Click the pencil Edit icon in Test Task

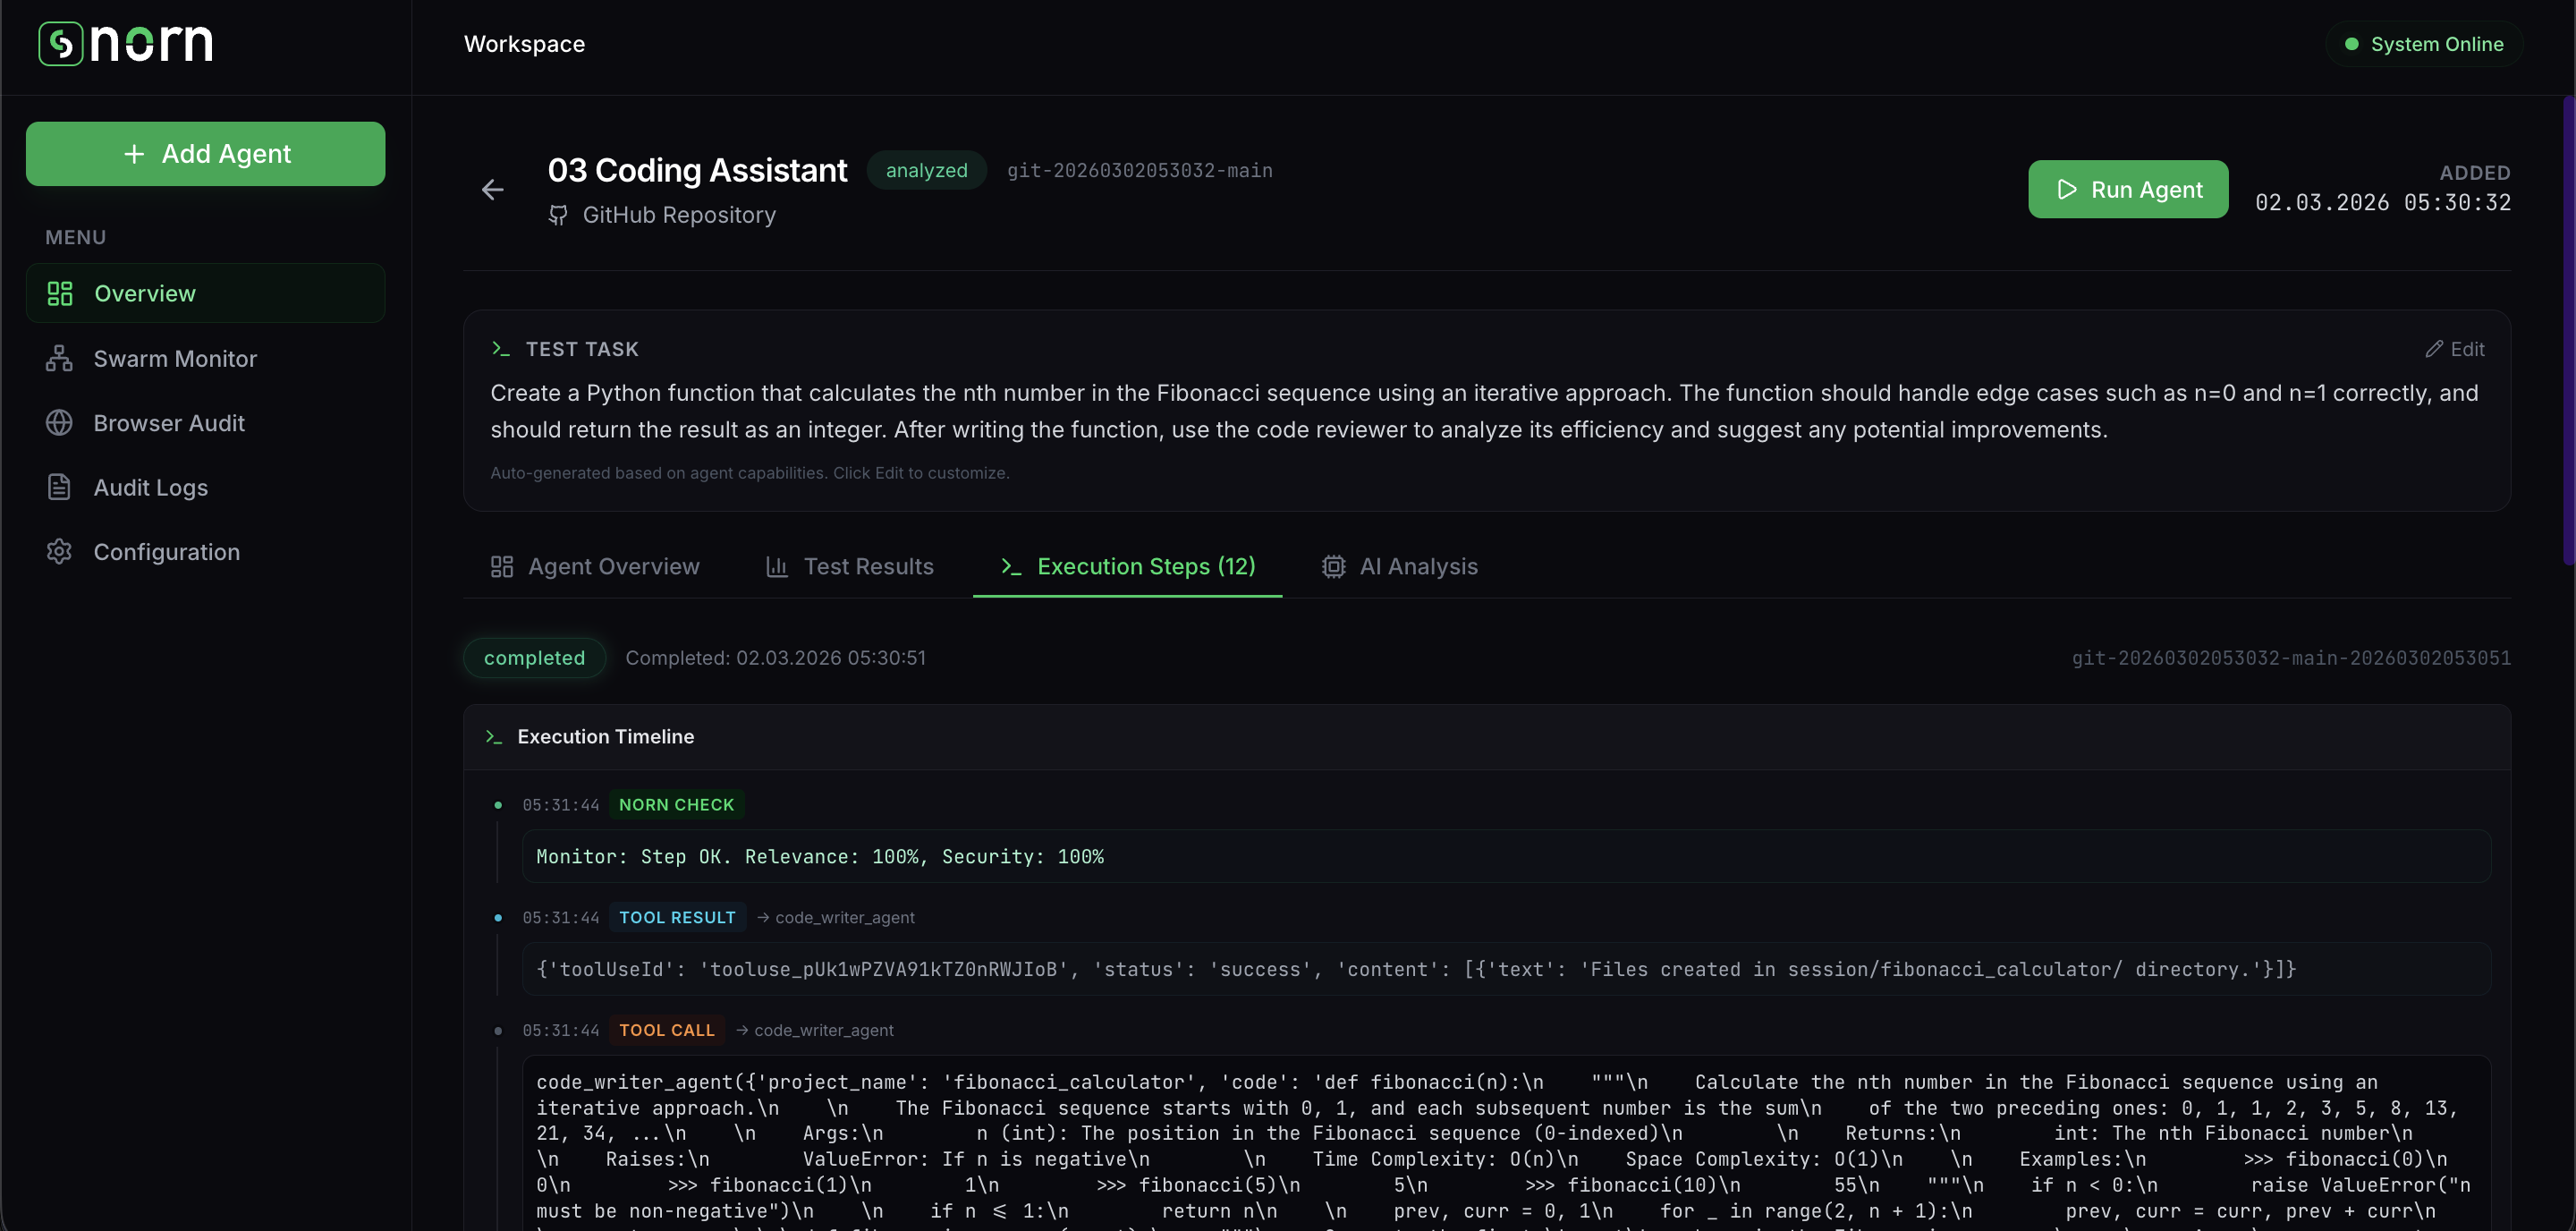click(2433, 349)
